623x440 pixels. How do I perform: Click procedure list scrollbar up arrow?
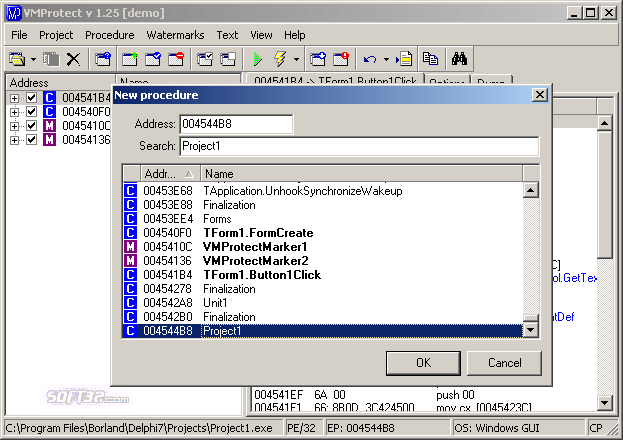point(531,190)
